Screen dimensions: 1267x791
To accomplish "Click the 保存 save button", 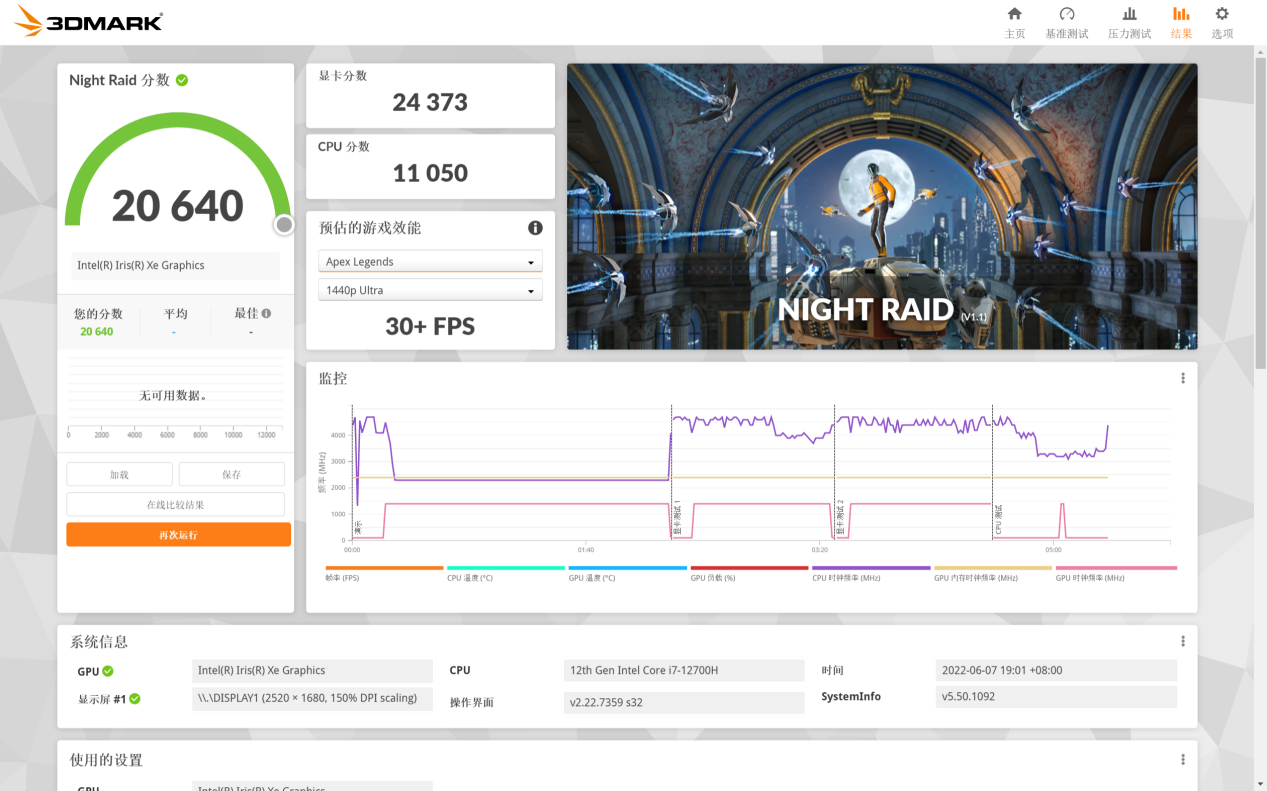I will click(x=231, y=474).
